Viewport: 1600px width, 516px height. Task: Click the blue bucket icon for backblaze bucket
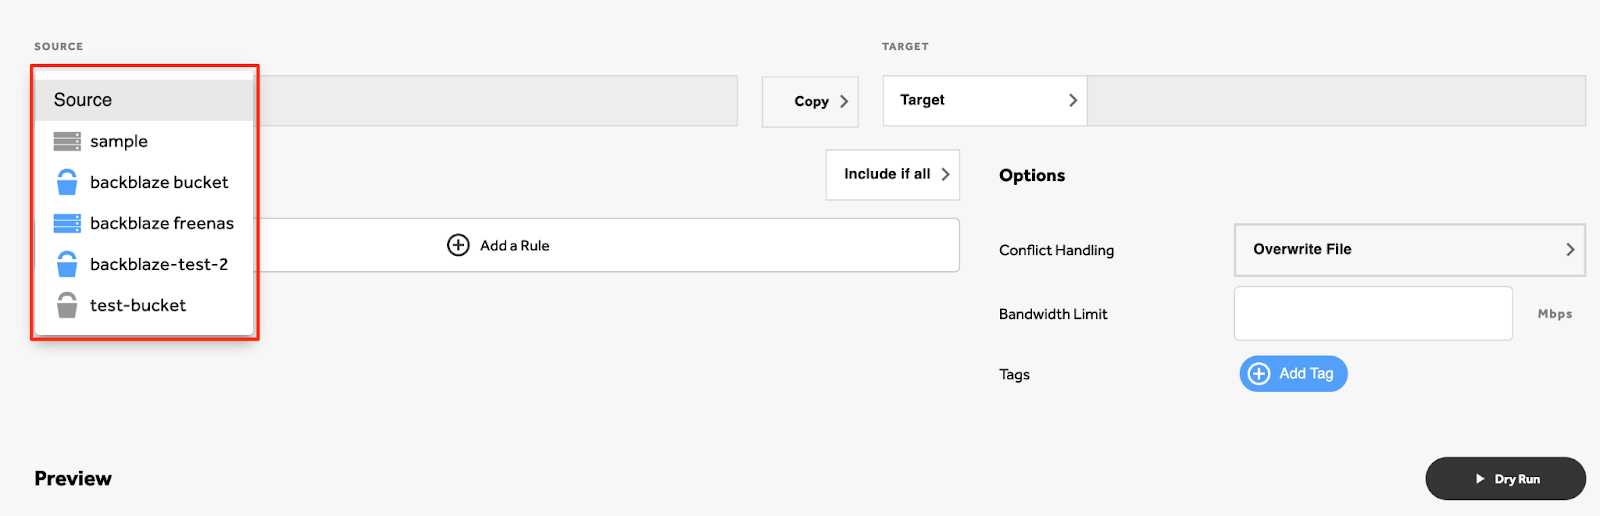click(x=67, y=182)
